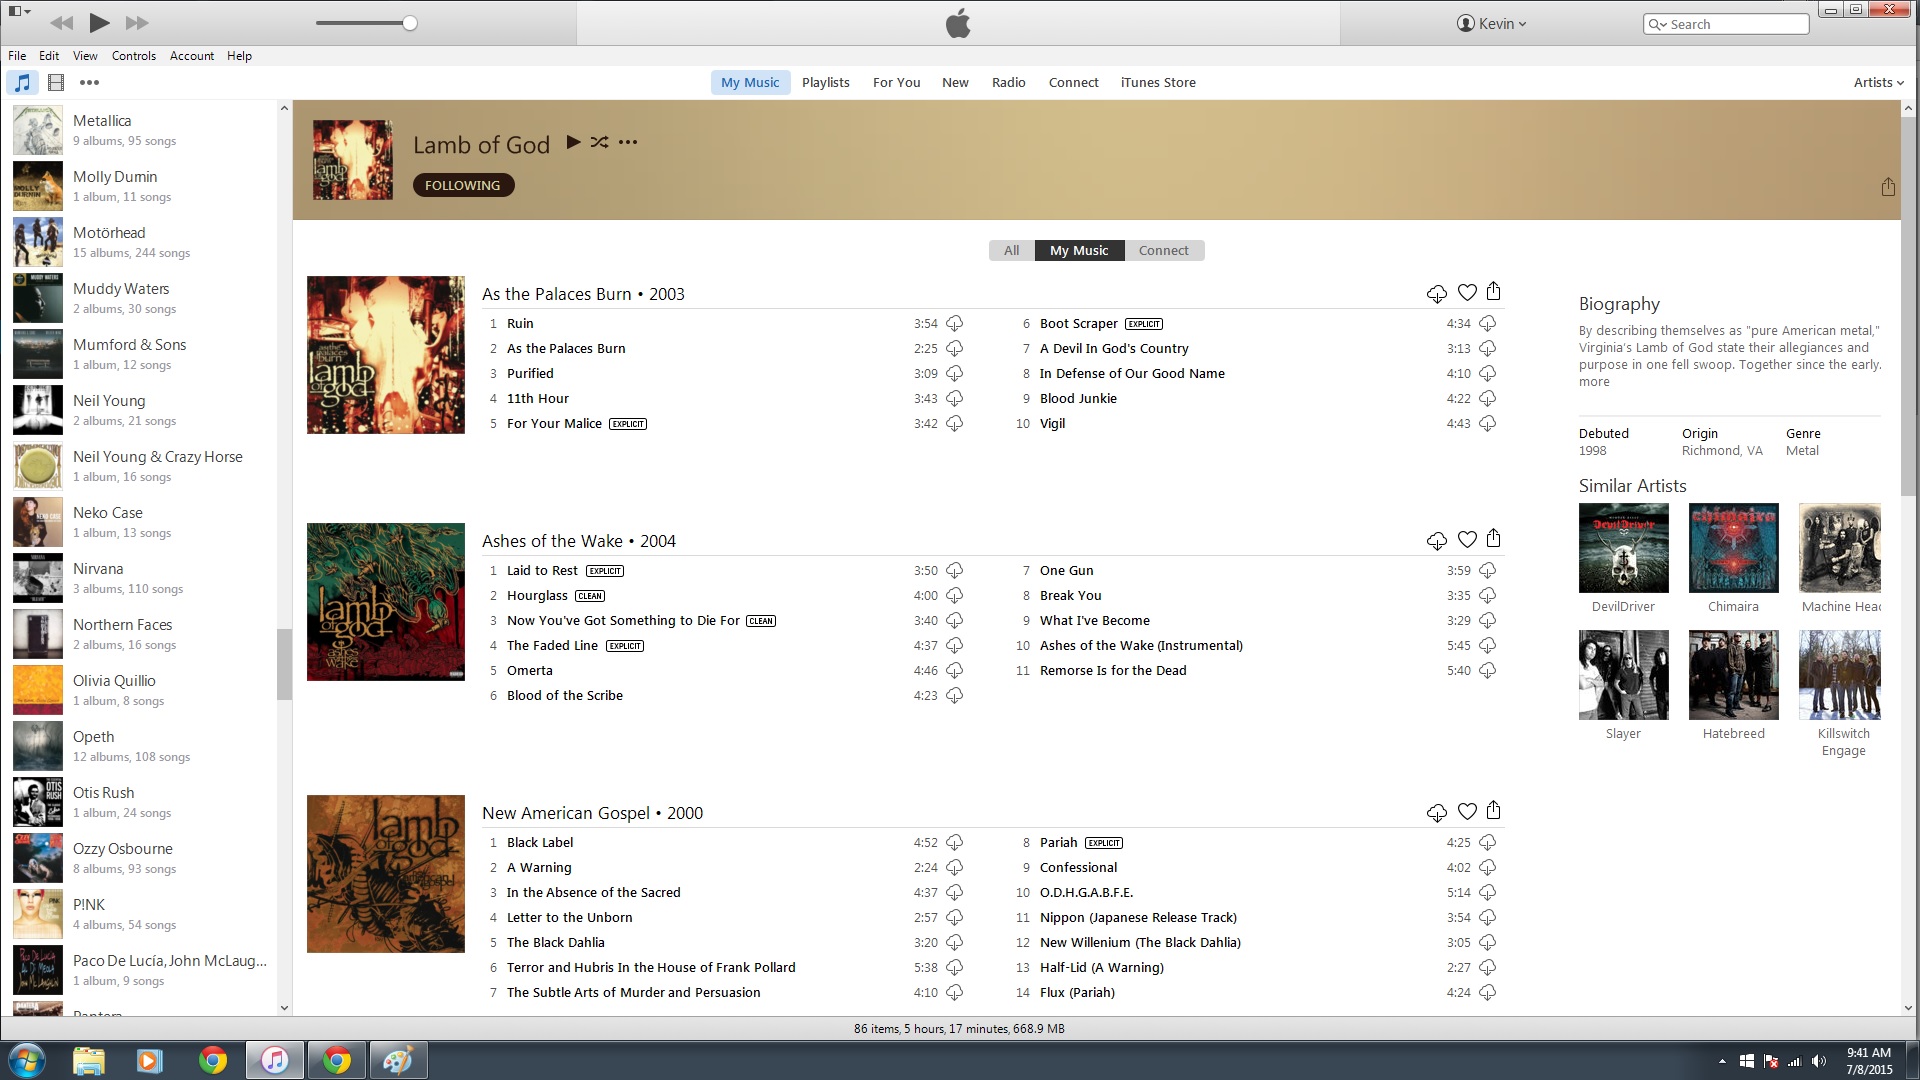Open the Artists view dropdown
The height and width of the screenshot is (1080, 1920).
1878,83
